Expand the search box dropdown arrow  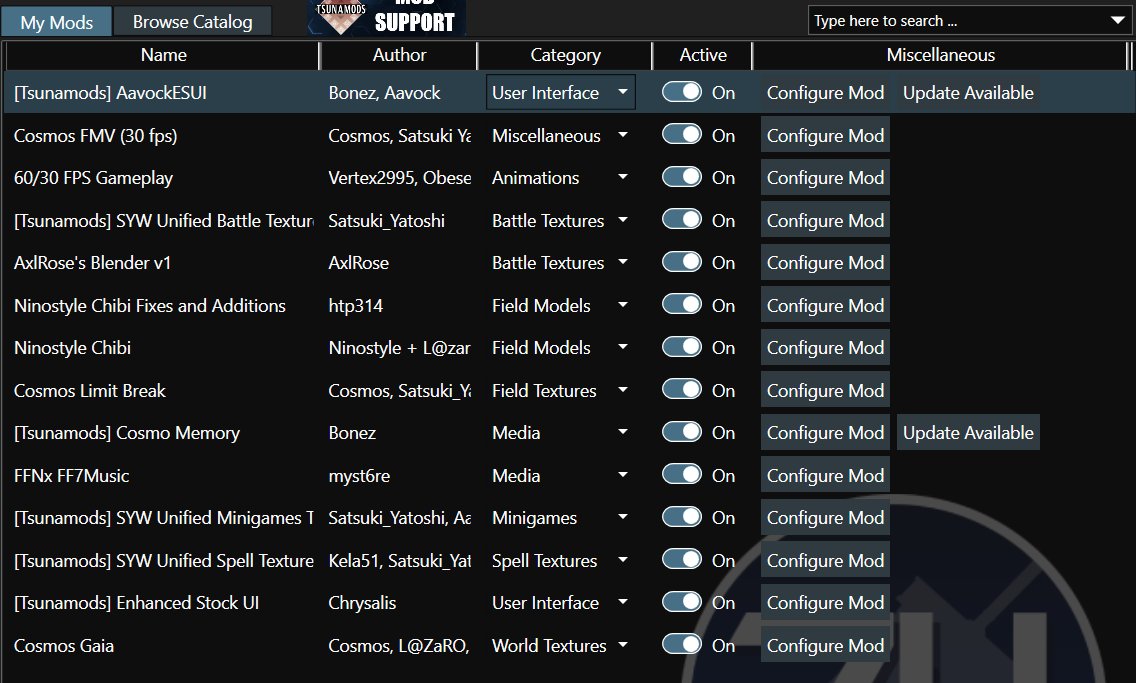[1117, 20]
